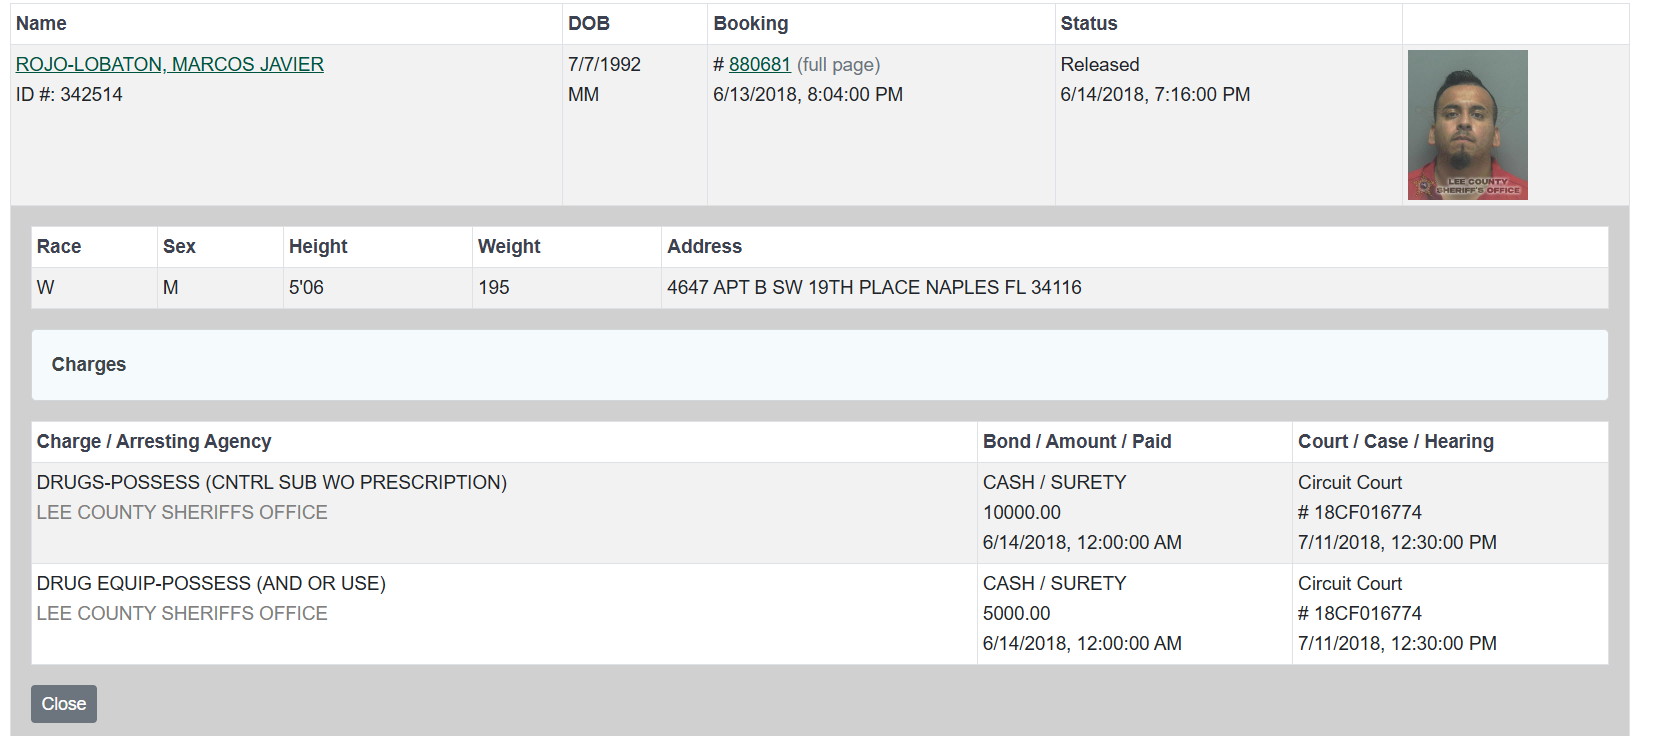Click the Bond / Amount / Paid header
This screenshot has height=736, width=1656.
[1077, 441]
